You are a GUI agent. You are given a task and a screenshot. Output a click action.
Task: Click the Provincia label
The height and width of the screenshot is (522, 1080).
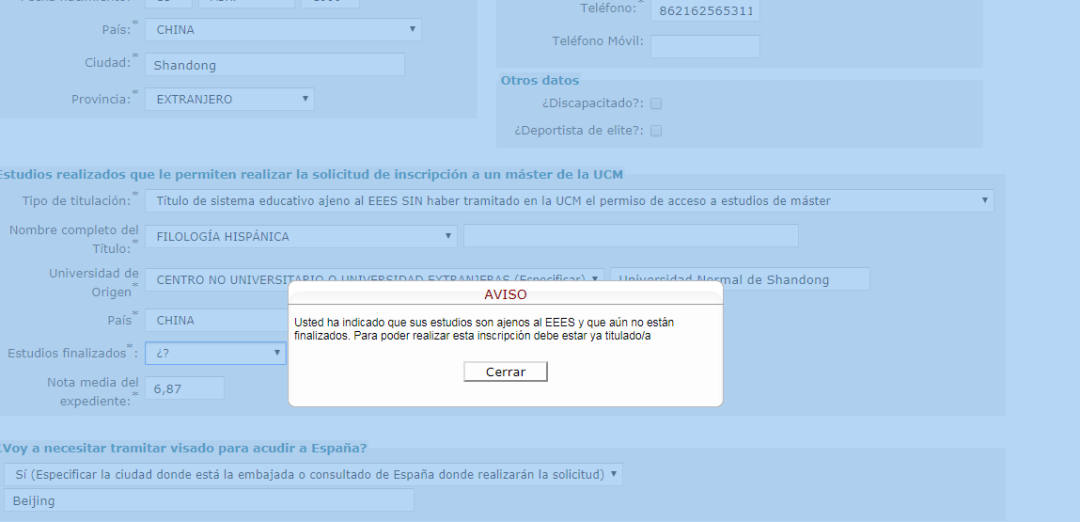[x=104, y=99]
